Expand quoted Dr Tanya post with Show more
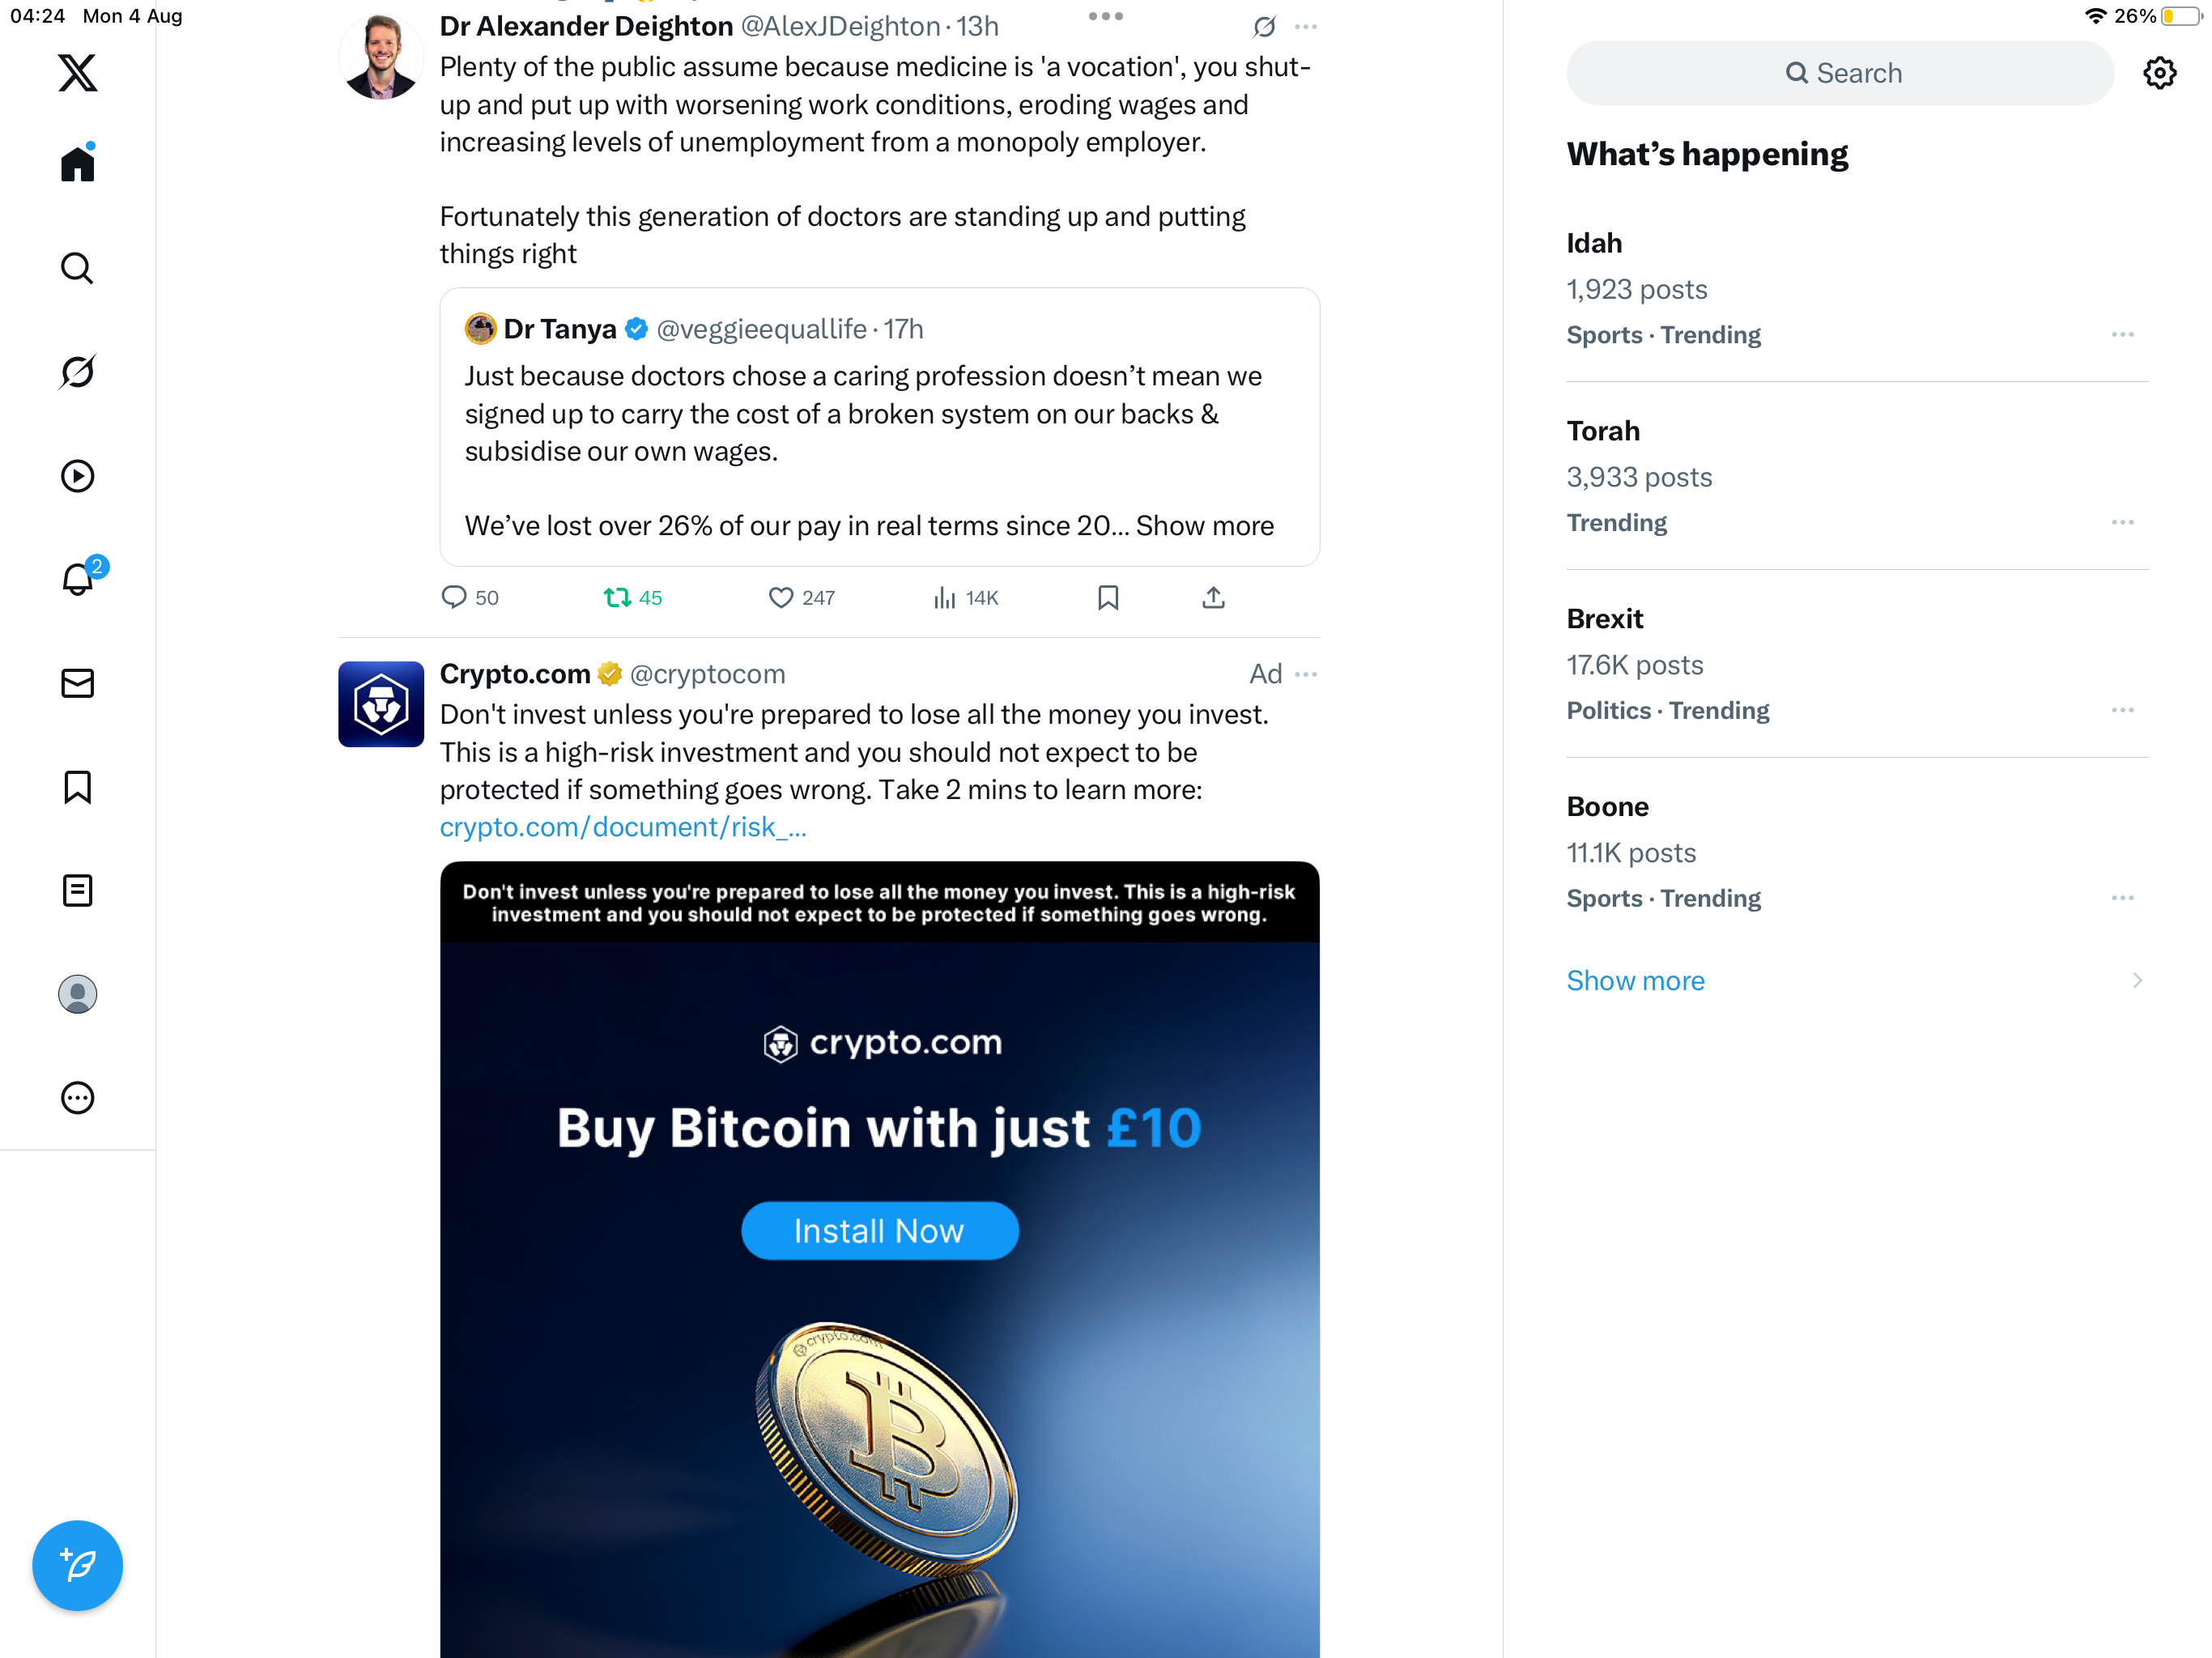The image size is (2212, 1658). tap(1204, 526)
